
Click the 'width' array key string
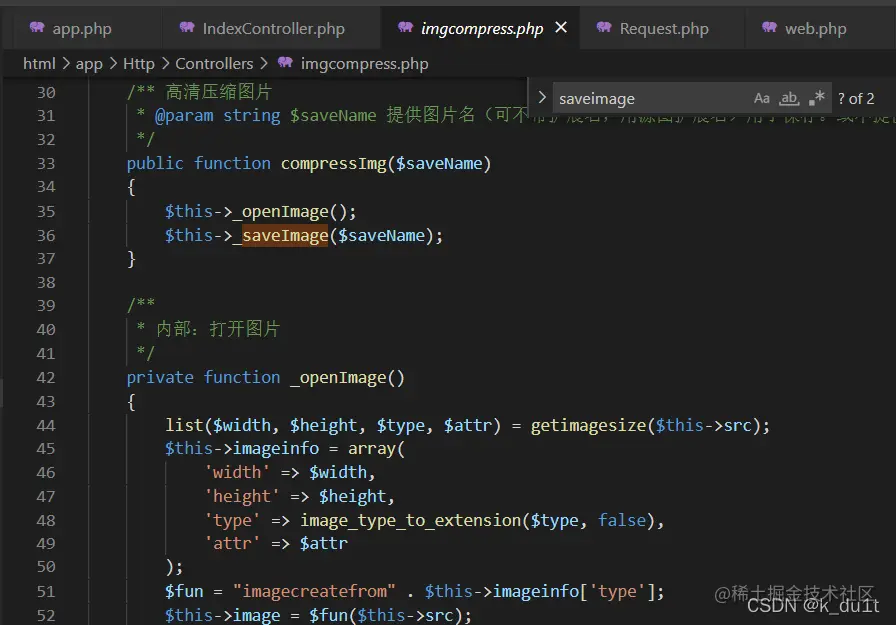click(x=237, y=472)
